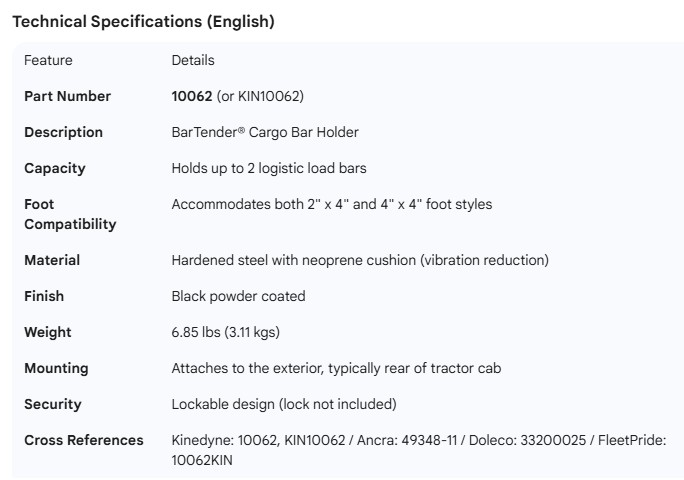This screenshot has width=684, height=480.
Task: Click the Finish row label
Action: pyautogui.click(x=44, y=296)
